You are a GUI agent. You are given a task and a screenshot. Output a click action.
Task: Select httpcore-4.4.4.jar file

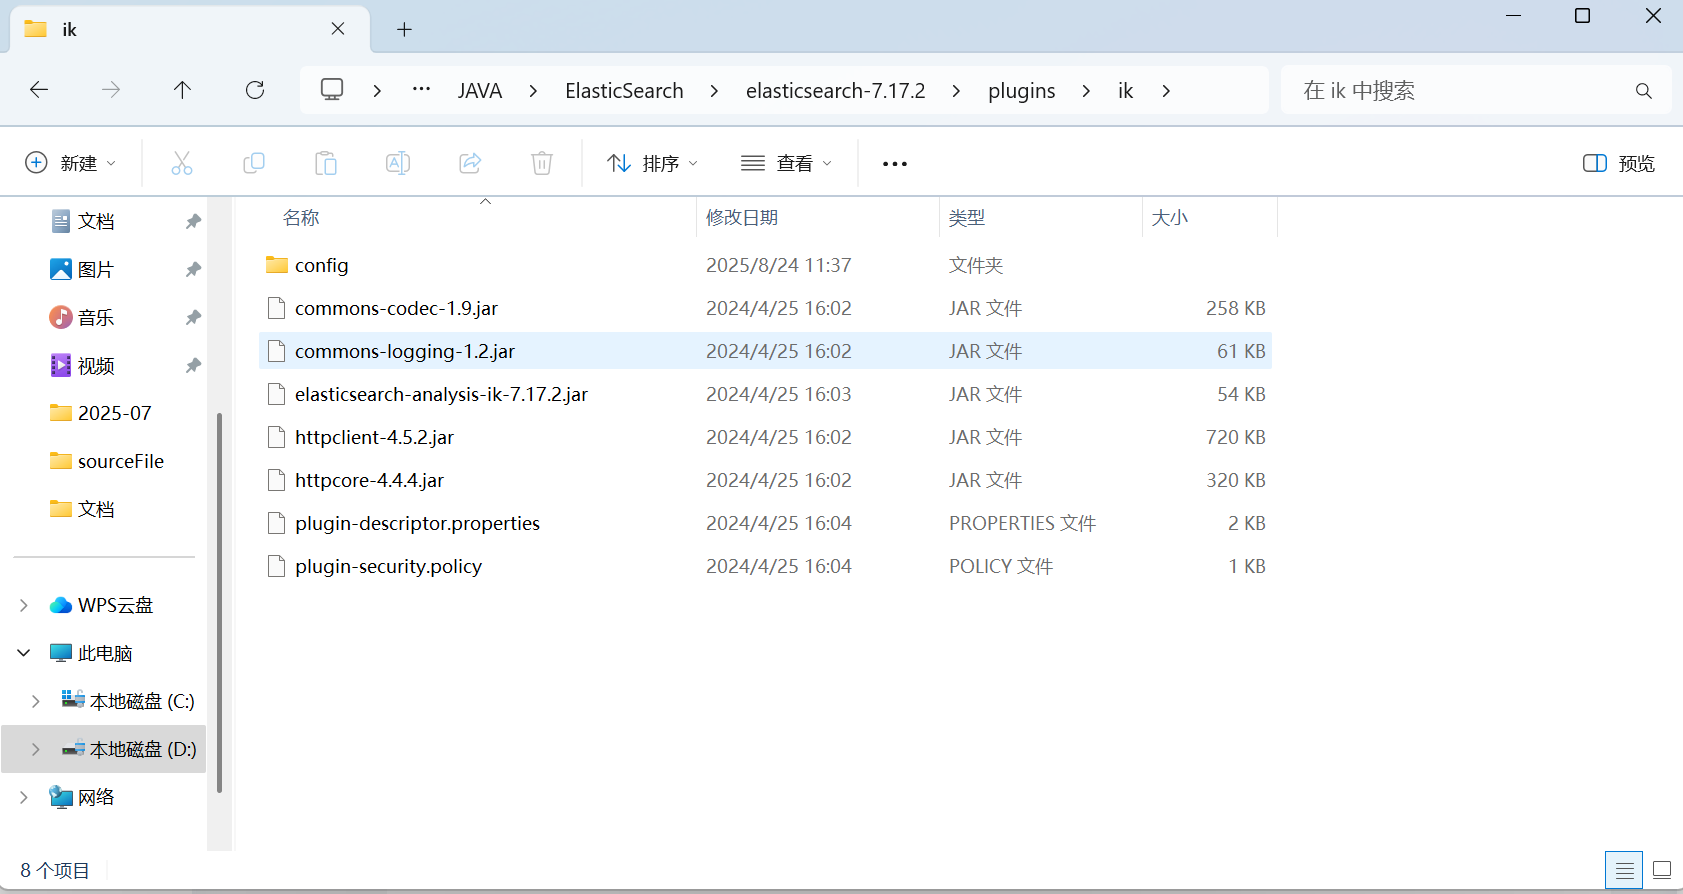tap(765, 480)
